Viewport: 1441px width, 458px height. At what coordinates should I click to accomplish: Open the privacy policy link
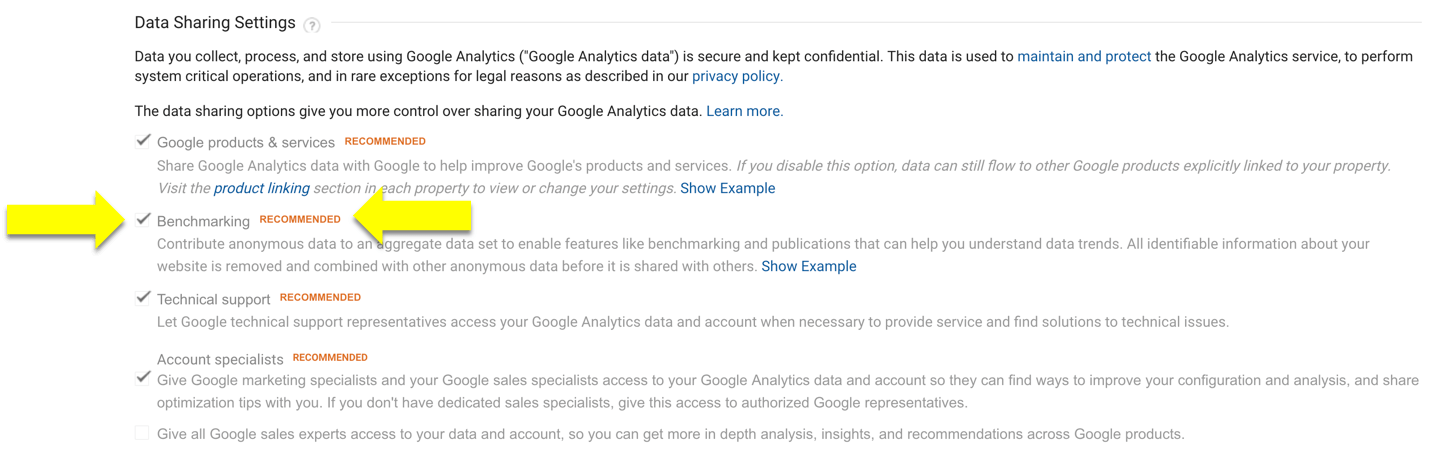[x=737, y=76]
